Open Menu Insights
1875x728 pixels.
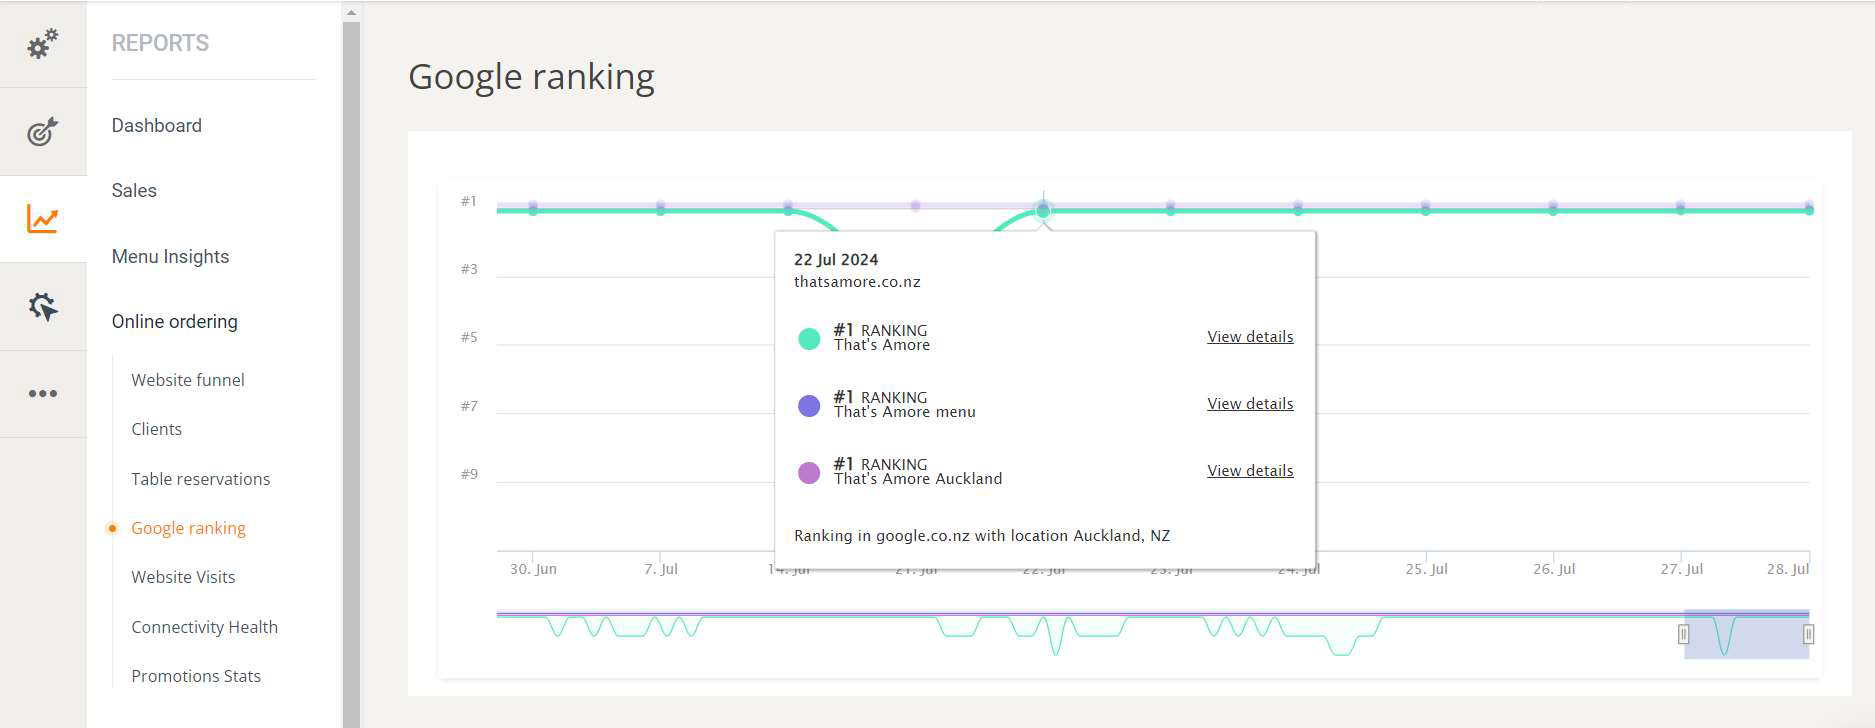coord(170,256)
